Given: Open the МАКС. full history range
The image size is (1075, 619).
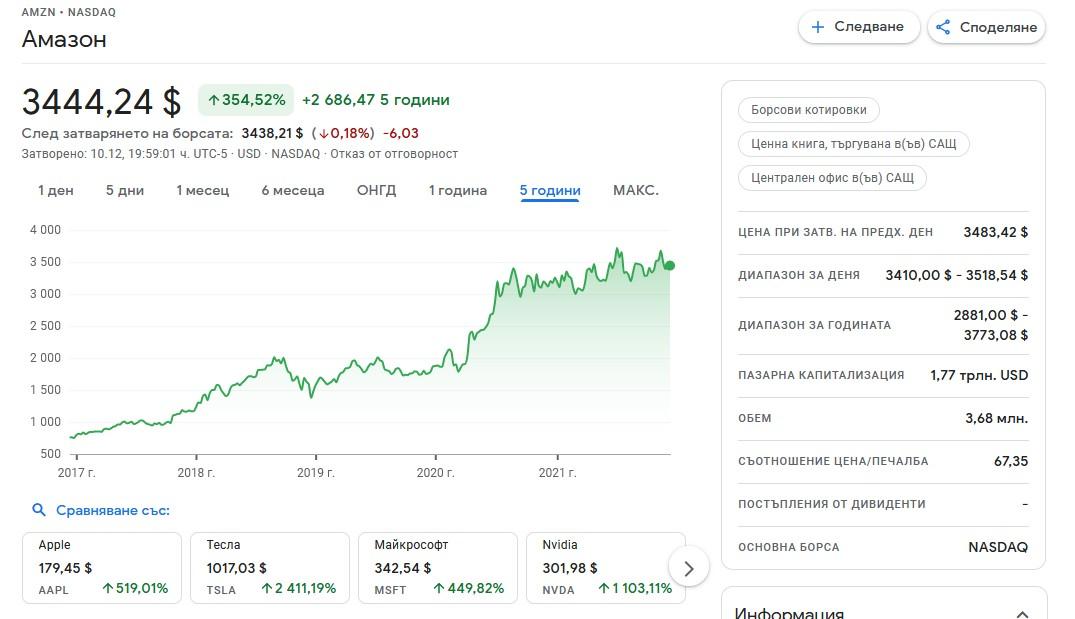Looking at the screenshot, I should 635,190.
